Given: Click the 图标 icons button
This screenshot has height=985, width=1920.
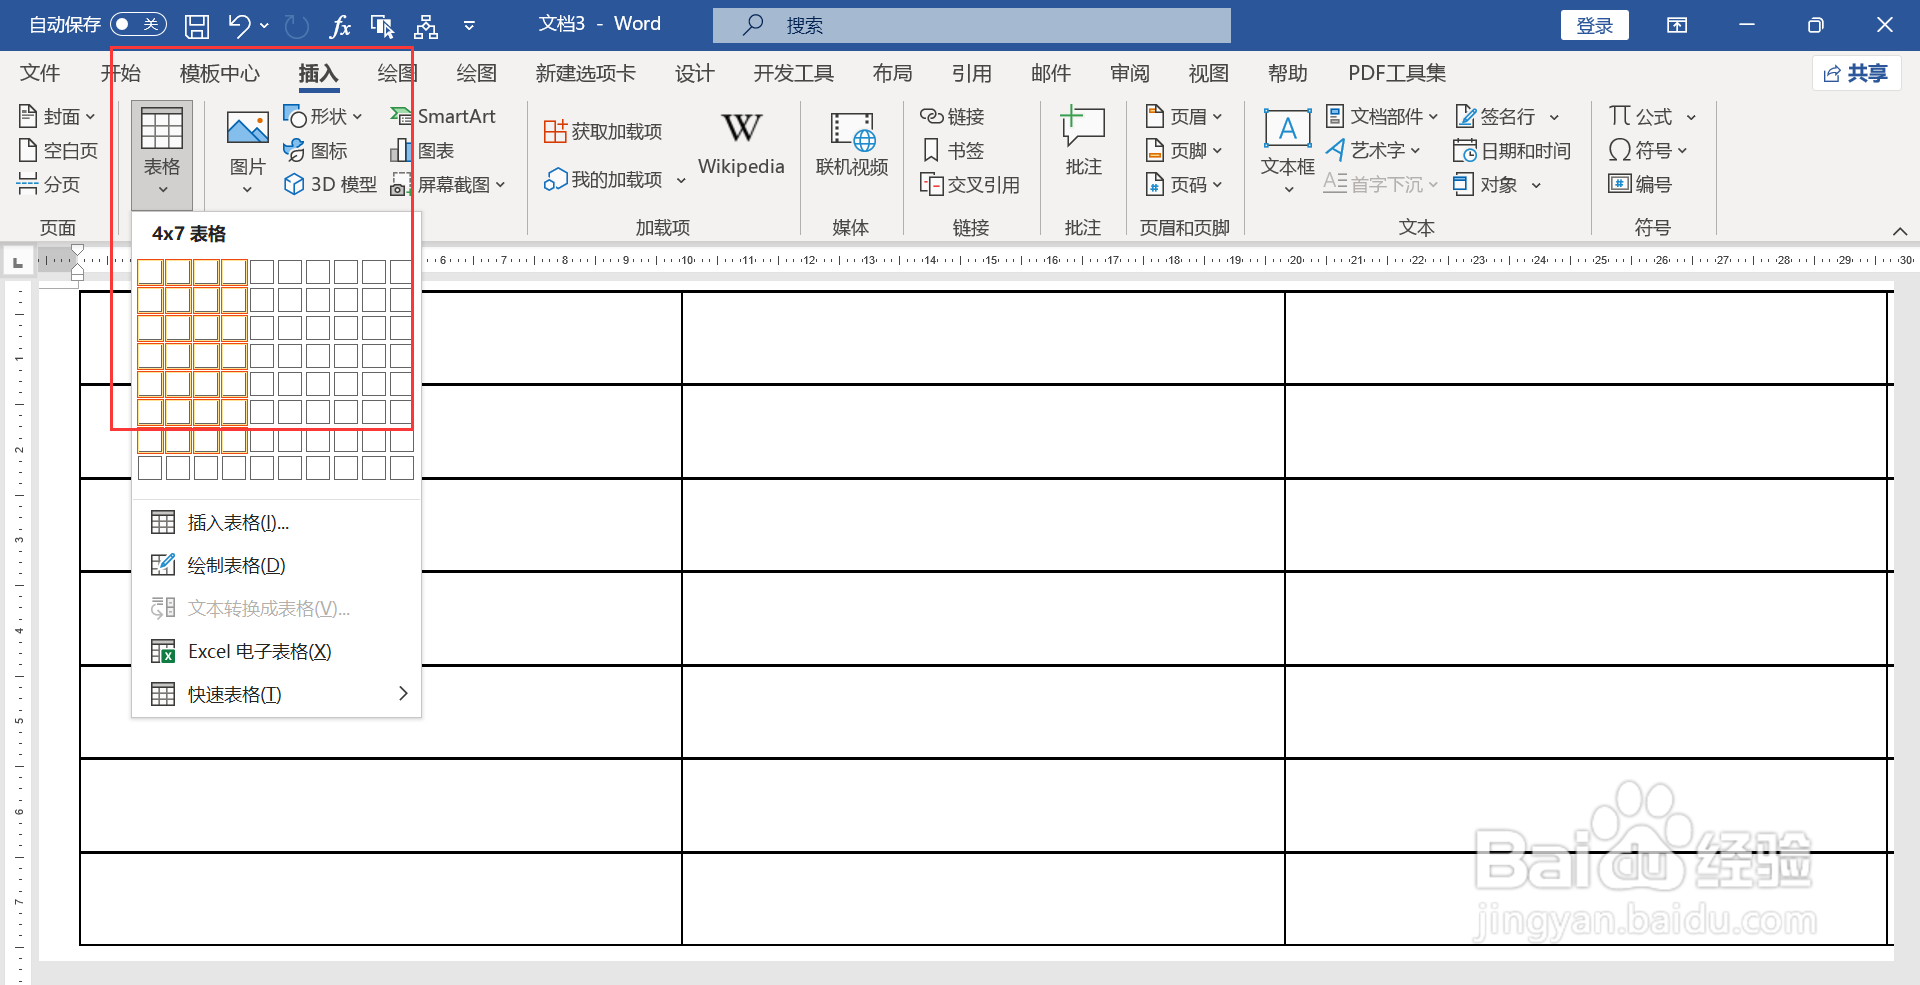Looking at the screenshot, I should coord(316,151).
